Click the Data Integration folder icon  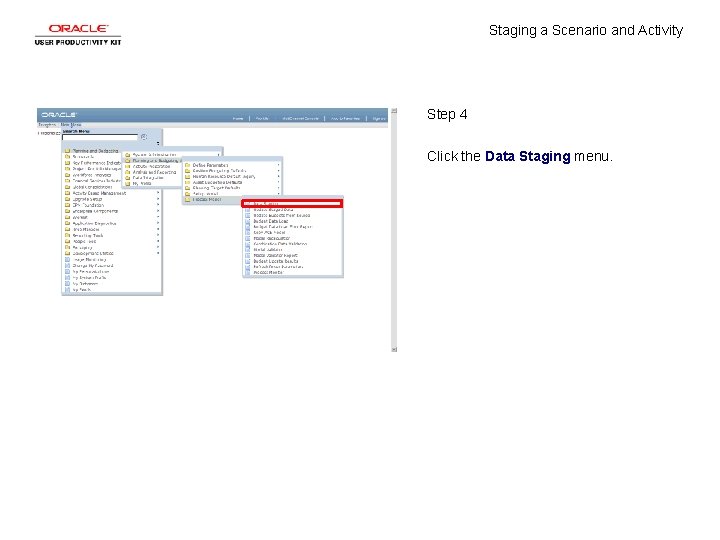point(128,178)
